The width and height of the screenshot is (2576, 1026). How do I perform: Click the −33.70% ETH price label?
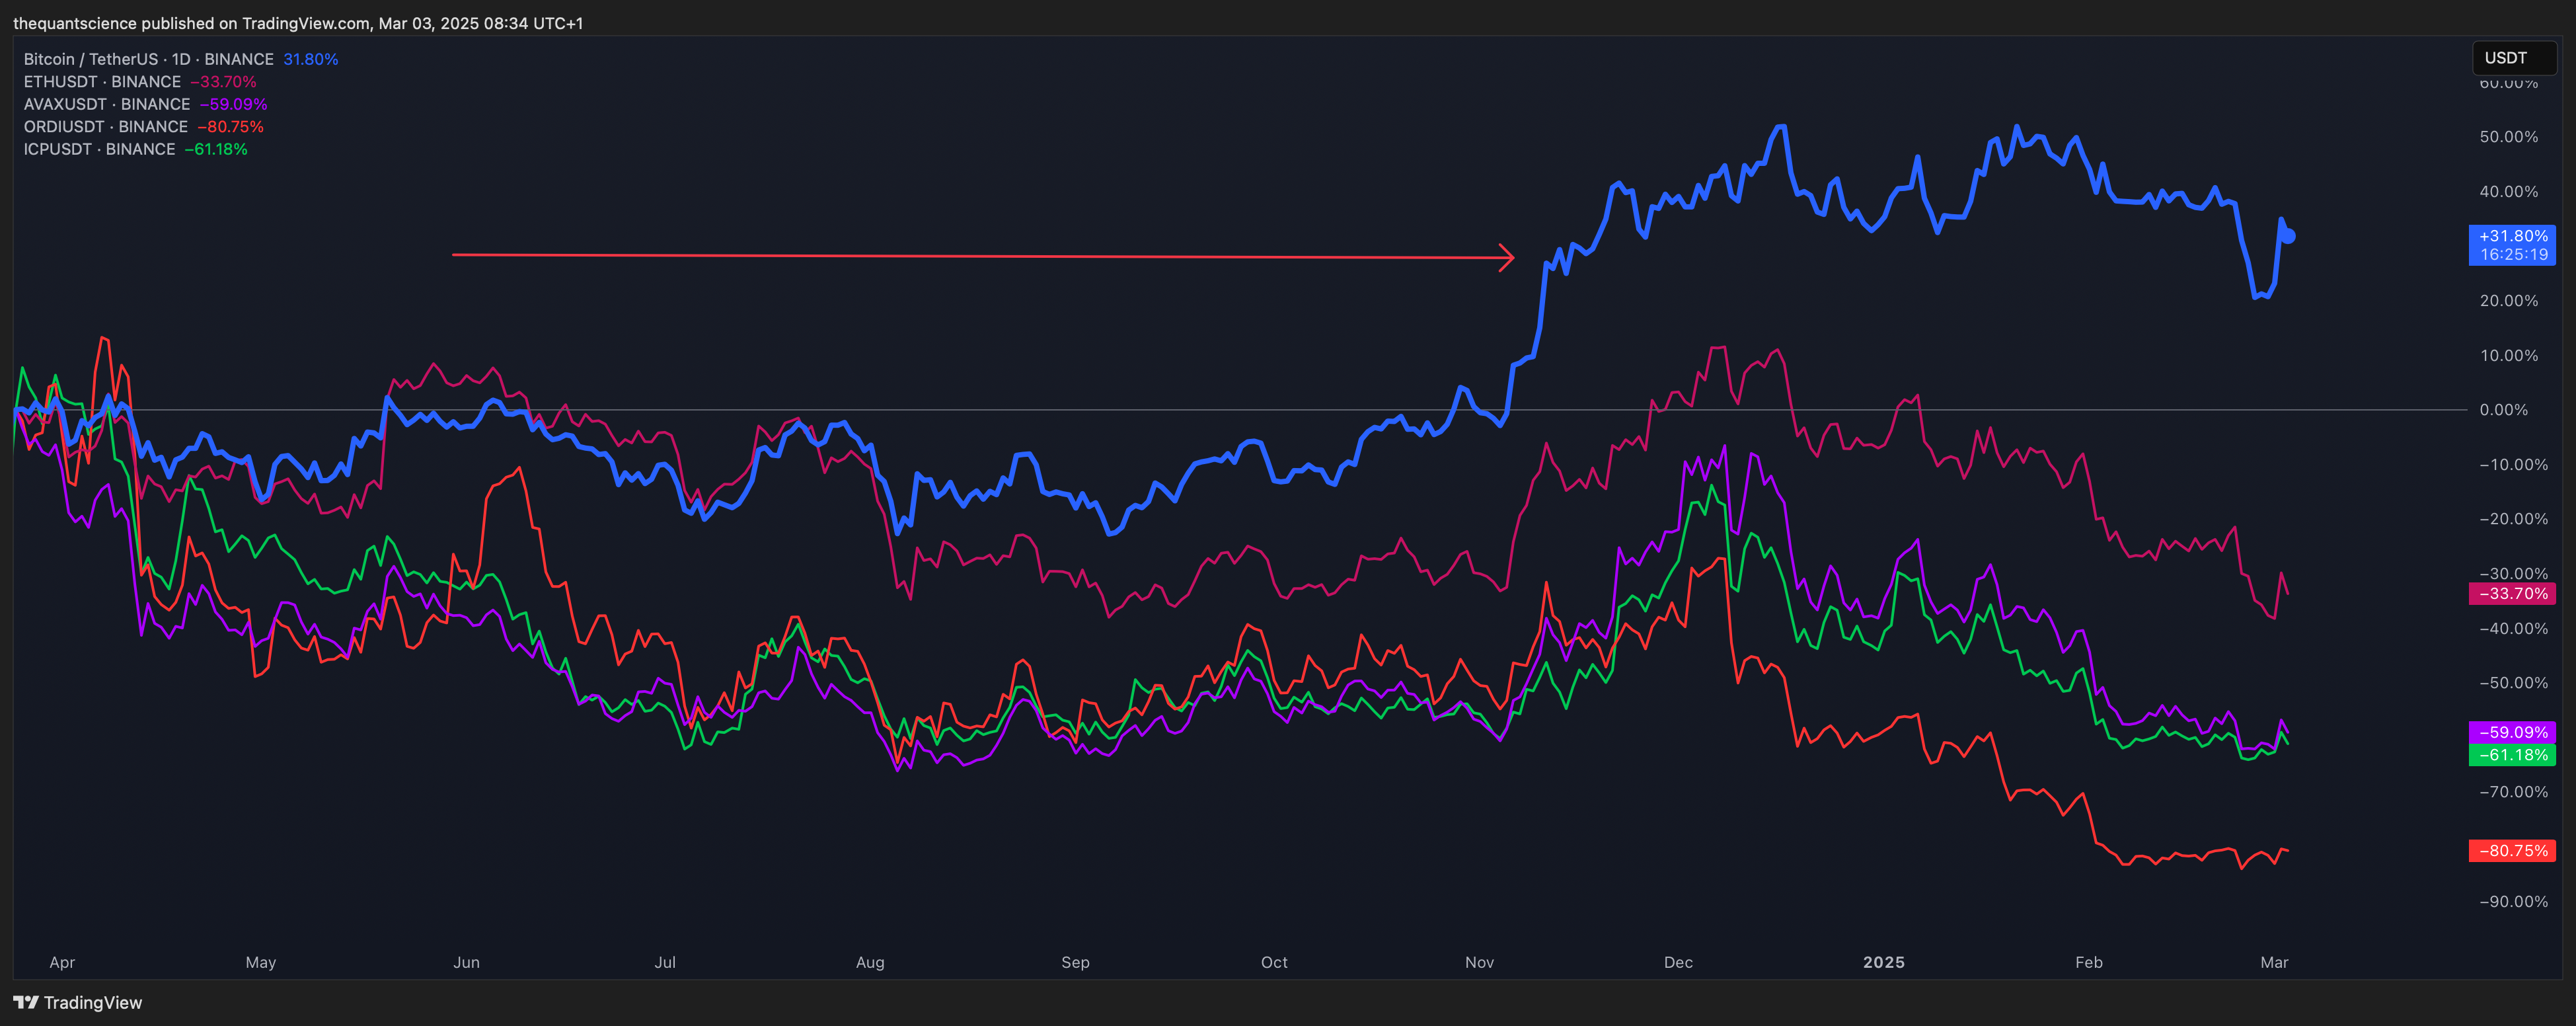[2512, 594]
